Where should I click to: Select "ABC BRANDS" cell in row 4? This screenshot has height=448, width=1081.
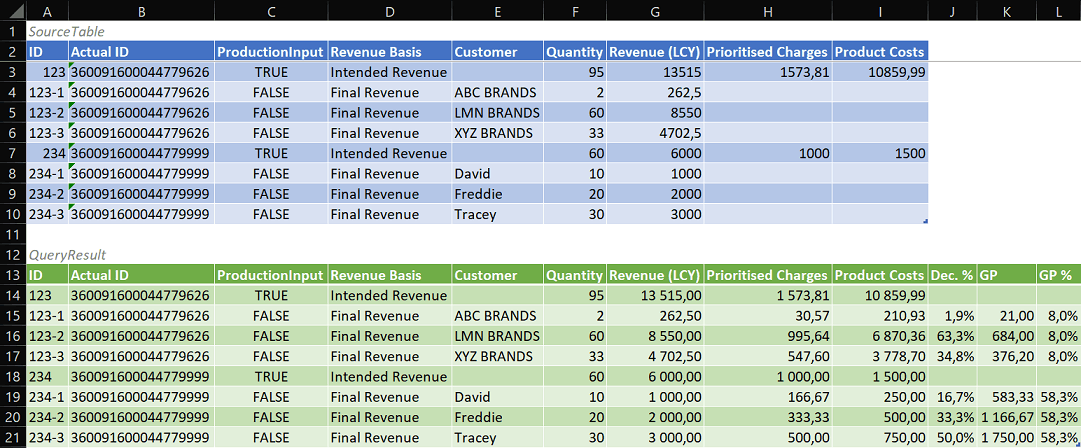pyautogui.click(x=497, y=92)
